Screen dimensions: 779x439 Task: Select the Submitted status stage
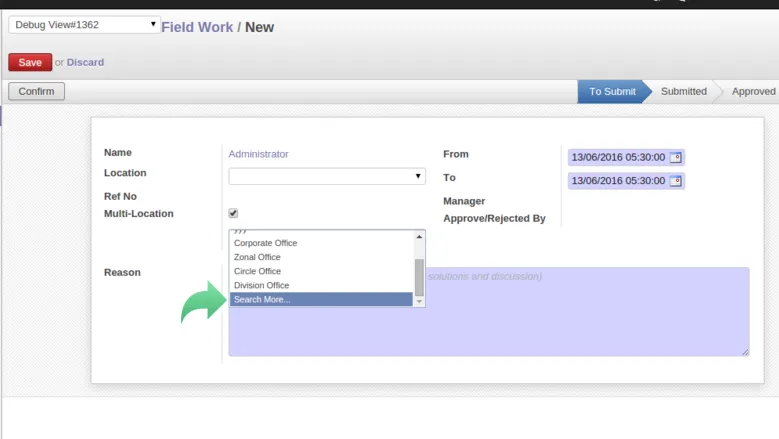pos(684,91)
